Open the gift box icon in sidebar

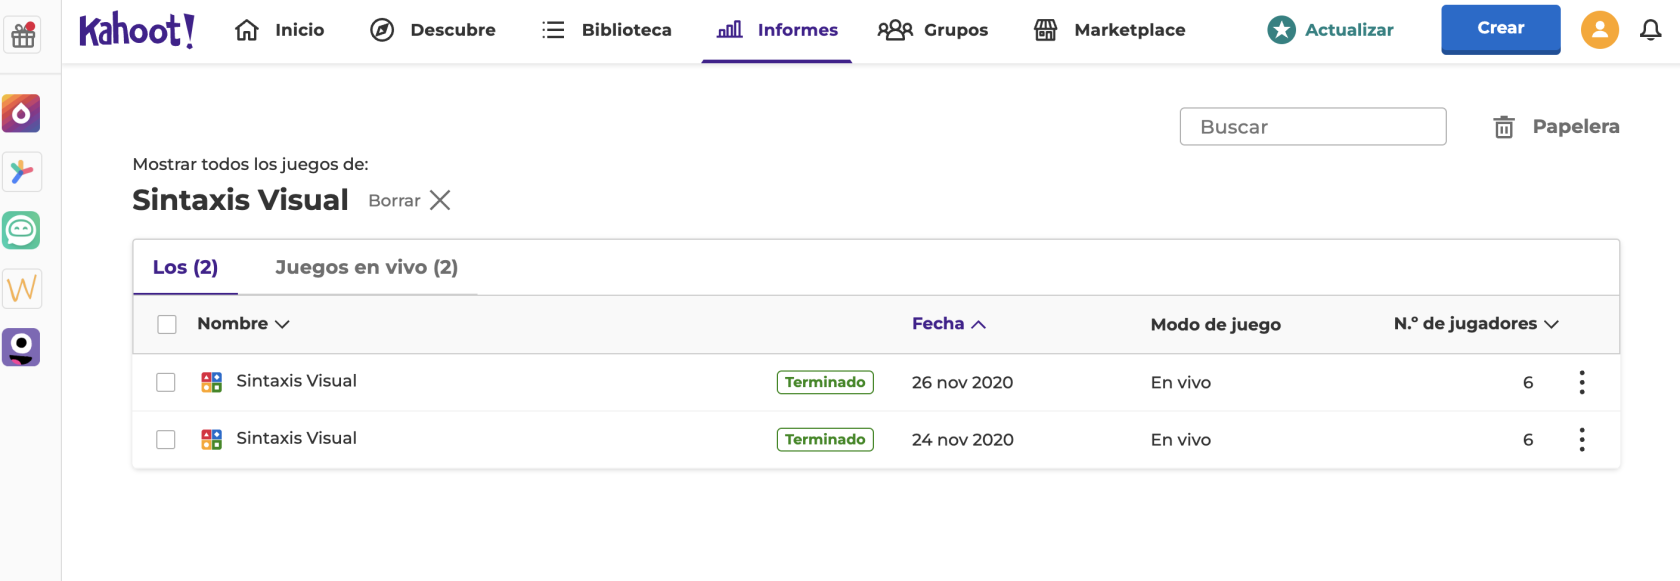[x=23, y=36]
